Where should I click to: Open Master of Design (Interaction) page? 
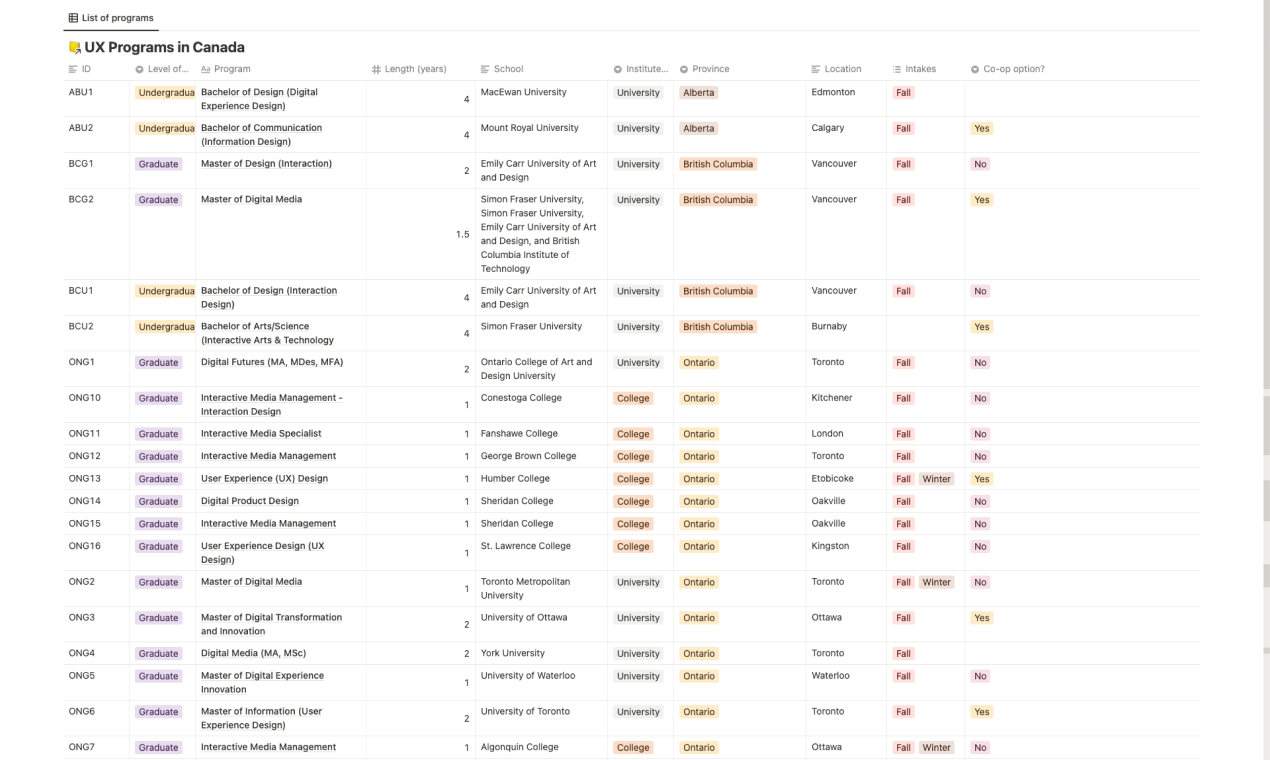pos(266,163)
